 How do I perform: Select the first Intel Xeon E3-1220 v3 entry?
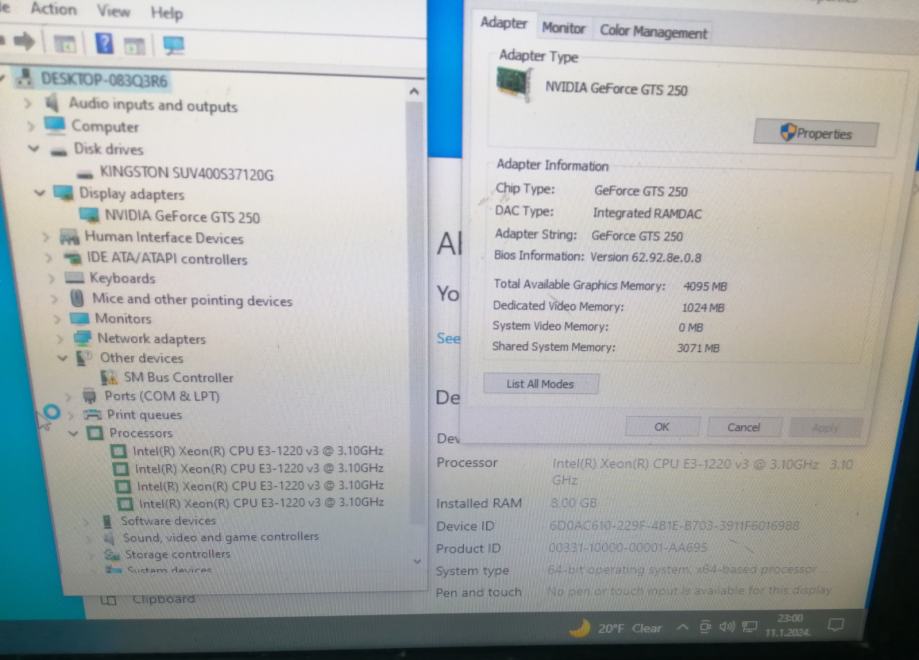pos(257,451)
